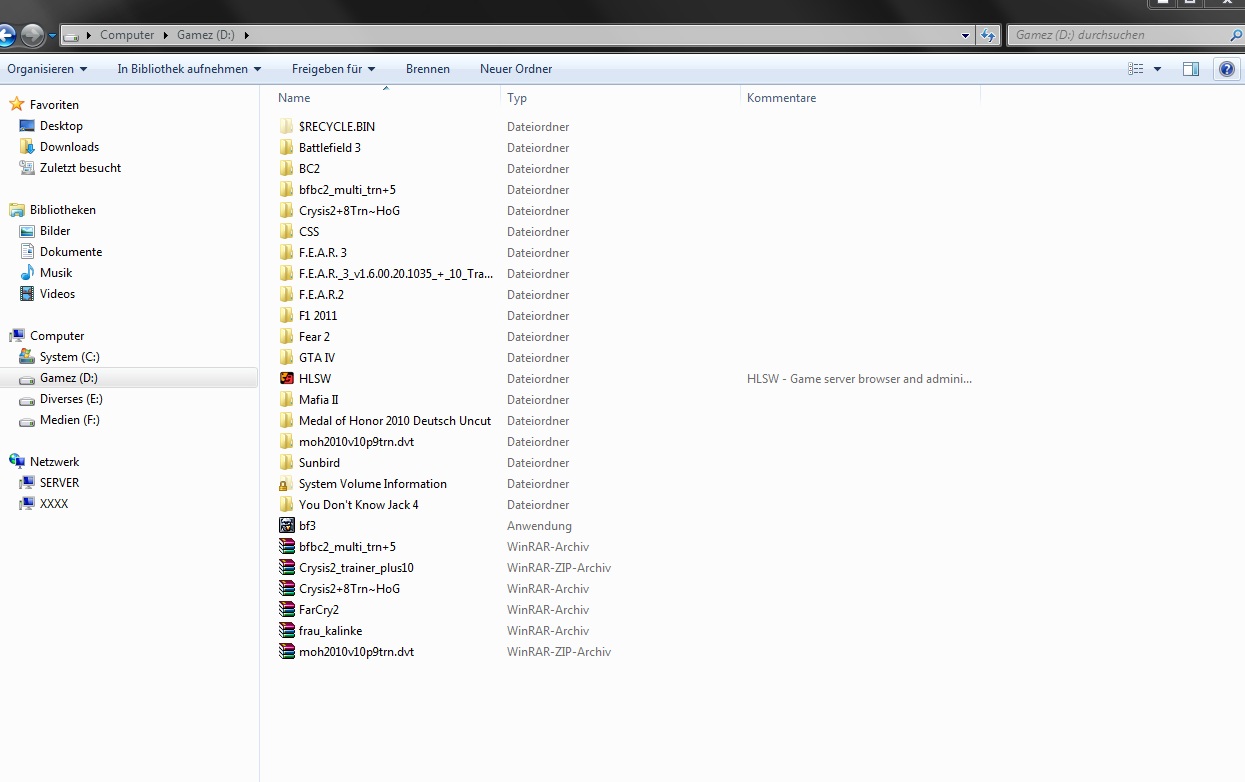Click the Brennen toolbar button

pos(428,69)
